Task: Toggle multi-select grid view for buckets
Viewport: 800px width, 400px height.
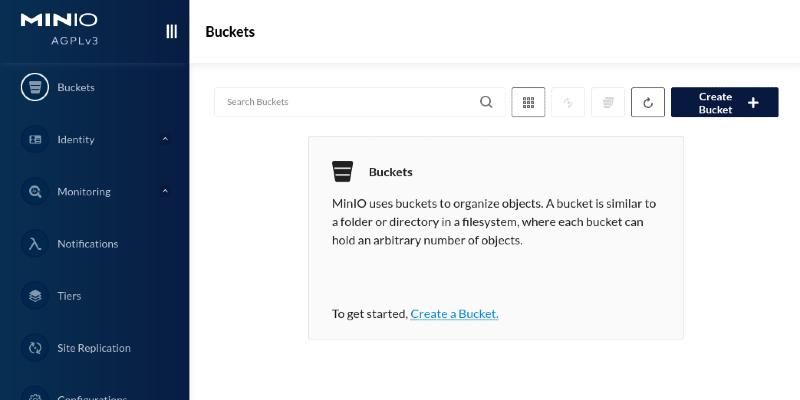Action: (x=528, y=102)
